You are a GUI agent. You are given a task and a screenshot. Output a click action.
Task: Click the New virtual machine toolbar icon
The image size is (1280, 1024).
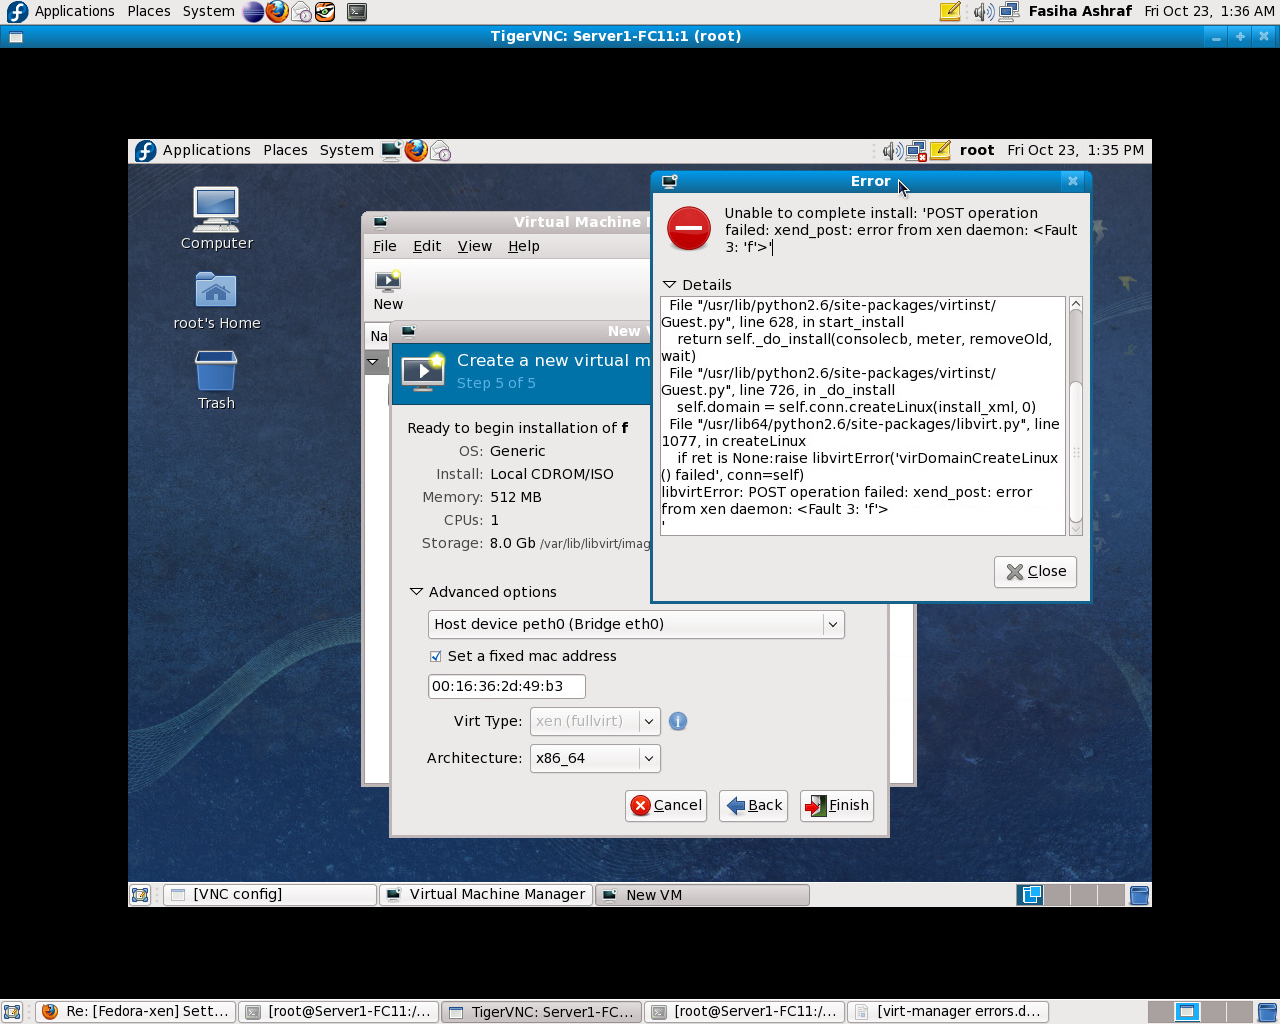pos(388,289)
